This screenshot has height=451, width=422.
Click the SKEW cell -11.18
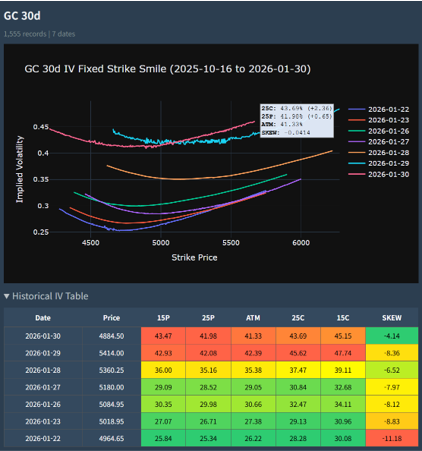point(392,438)
